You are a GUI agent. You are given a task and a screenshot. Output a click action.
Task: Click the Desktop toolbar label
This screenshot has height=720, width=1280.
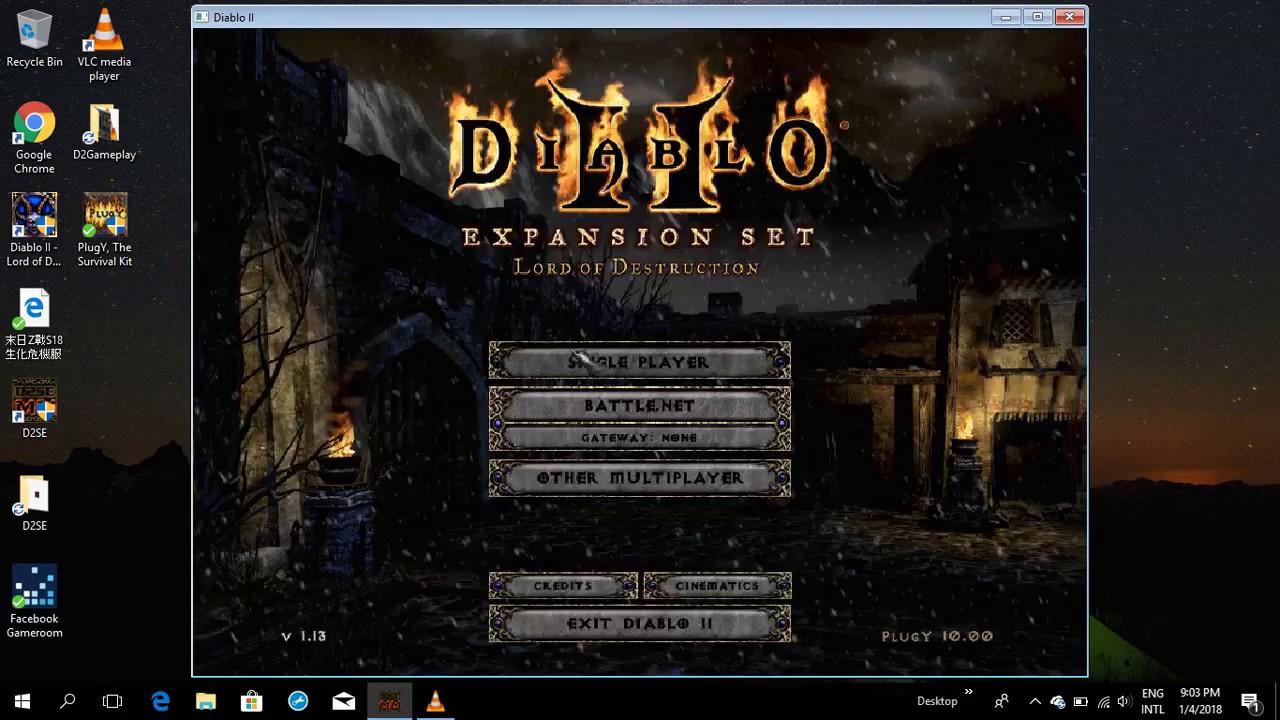[x=937, y=701]
